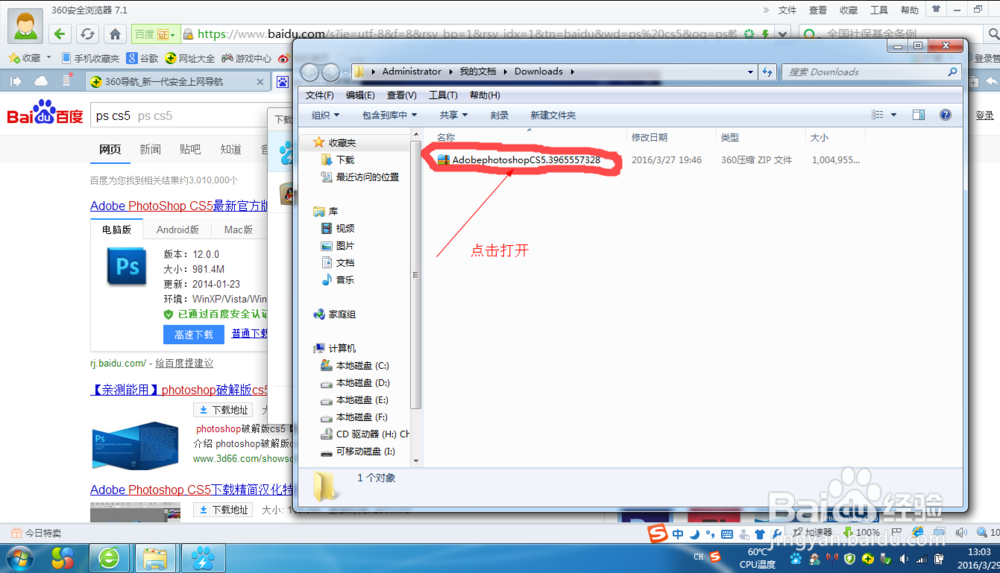The image size is (1000, 573).
Task: Open the 网址大全 bookmark
Action: pyautogui.click(x=189, y=58)
